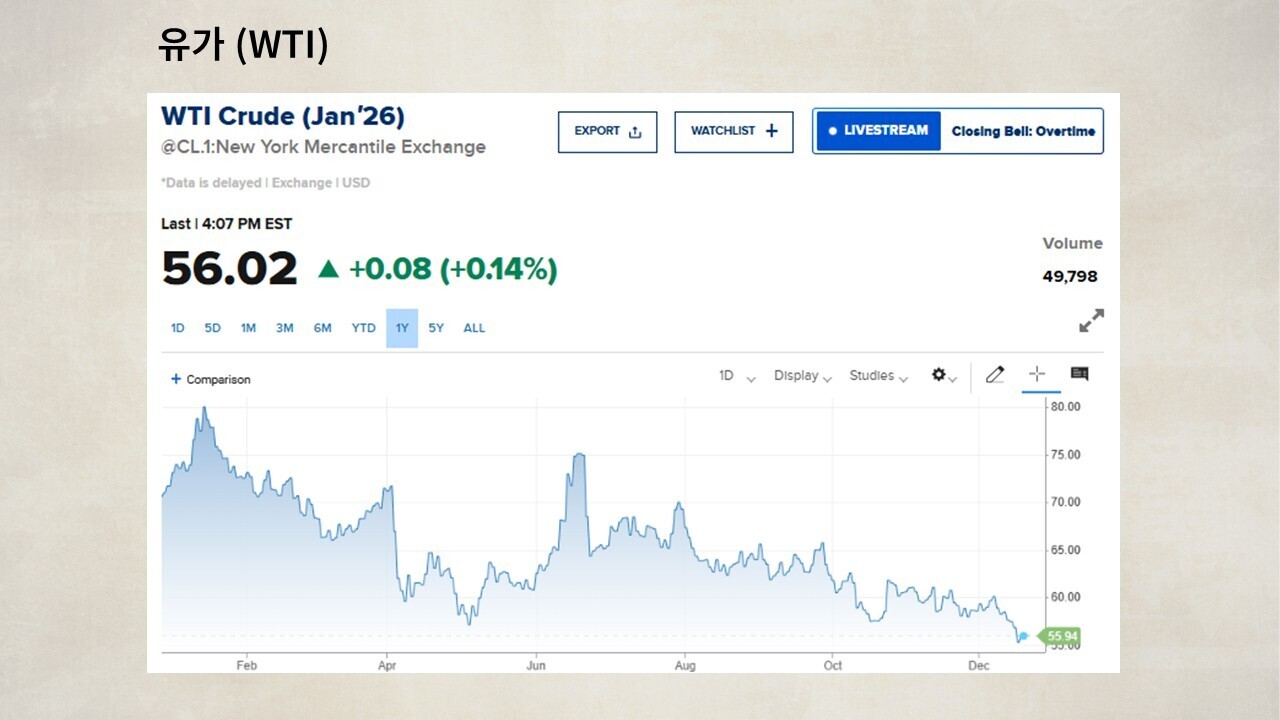Open the Closing Bell: Overtime link
Screen dimensions: 1280x720
click(1023, 131)
